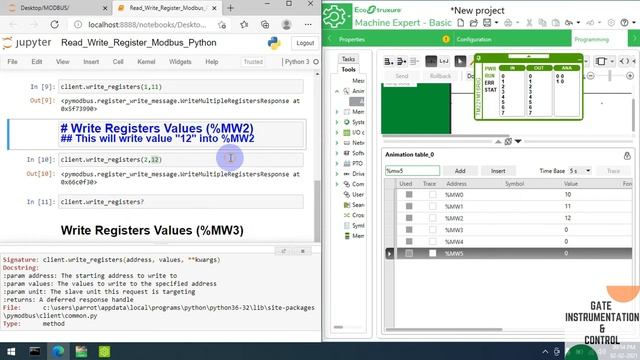
Task: Toggle Used checkbox for %MW4 row
Action: click(409, 242)
